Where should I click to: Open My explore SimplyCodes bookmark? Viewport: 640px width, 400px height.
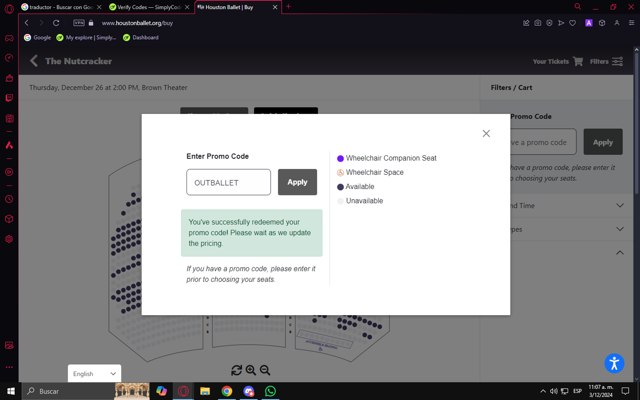click(86, 38)
